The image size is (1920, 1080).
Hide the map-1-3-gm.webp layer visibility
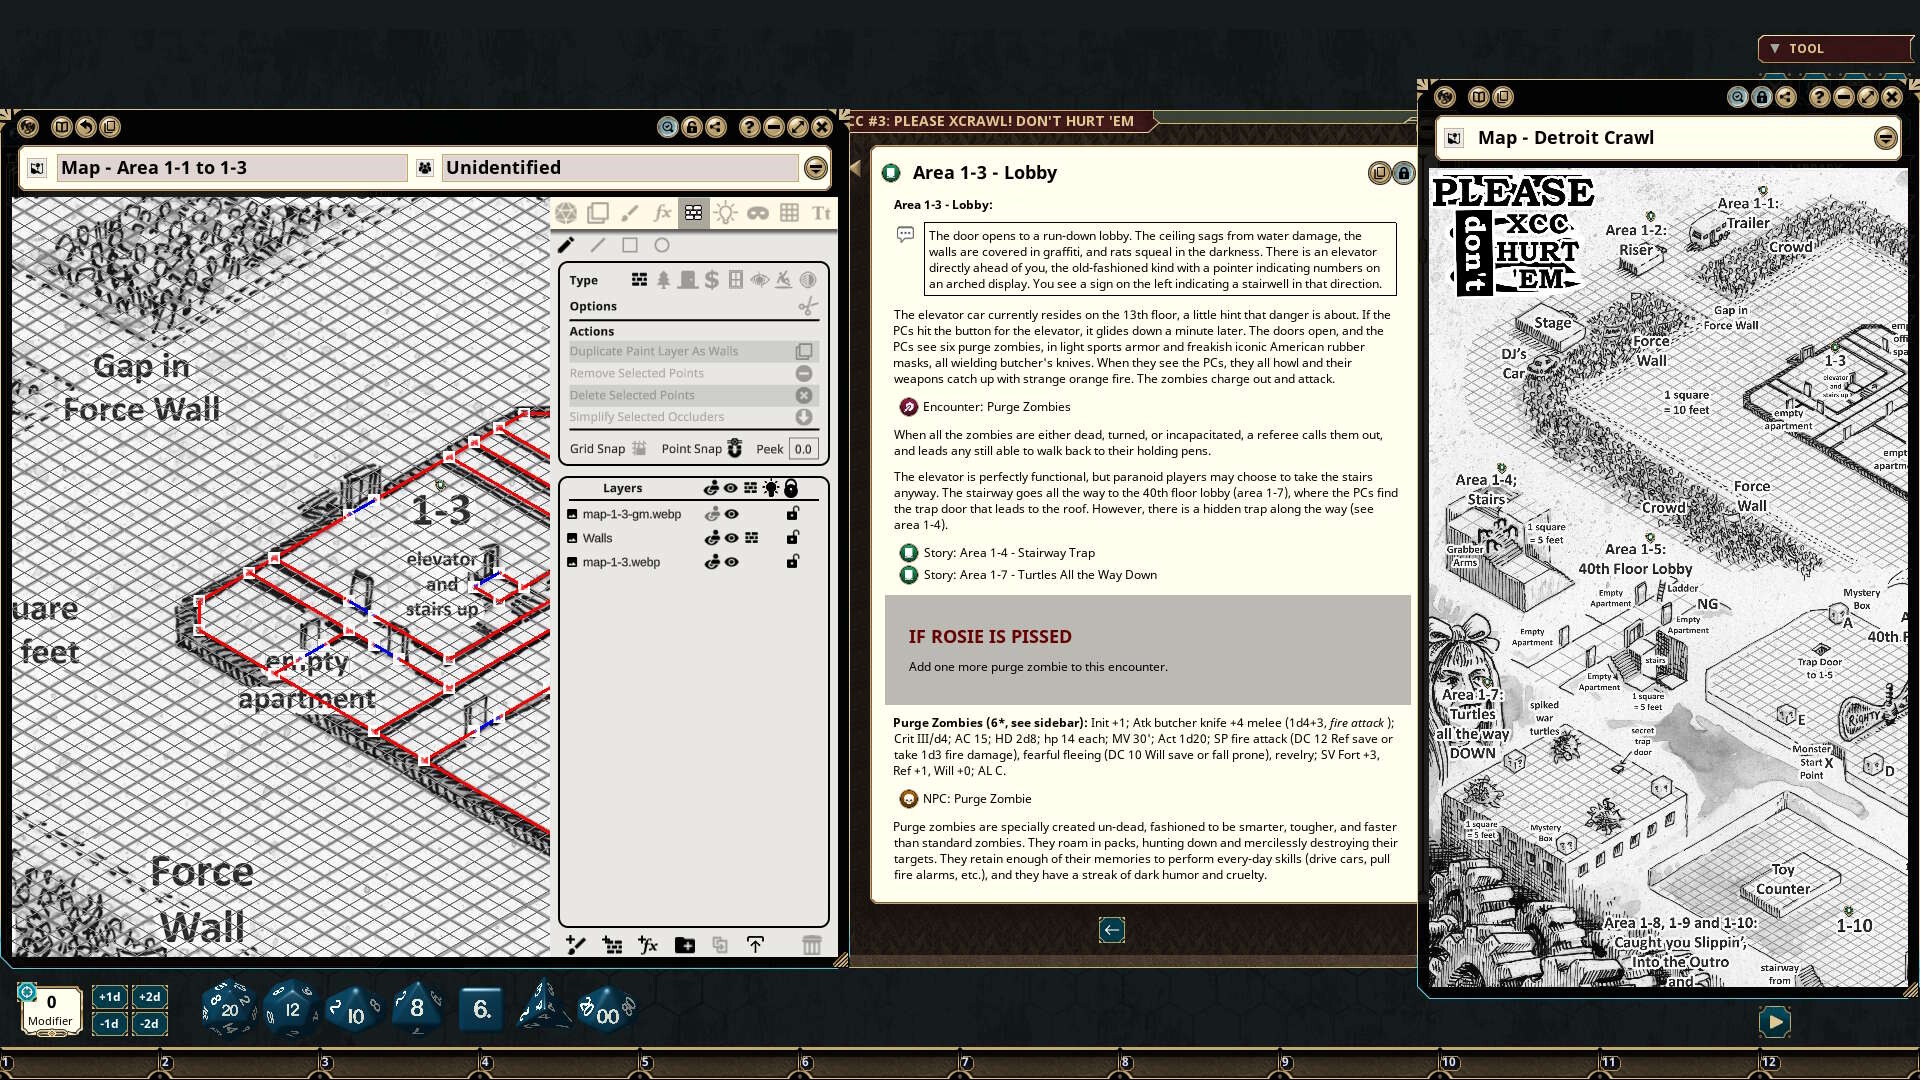click(732, 514)
